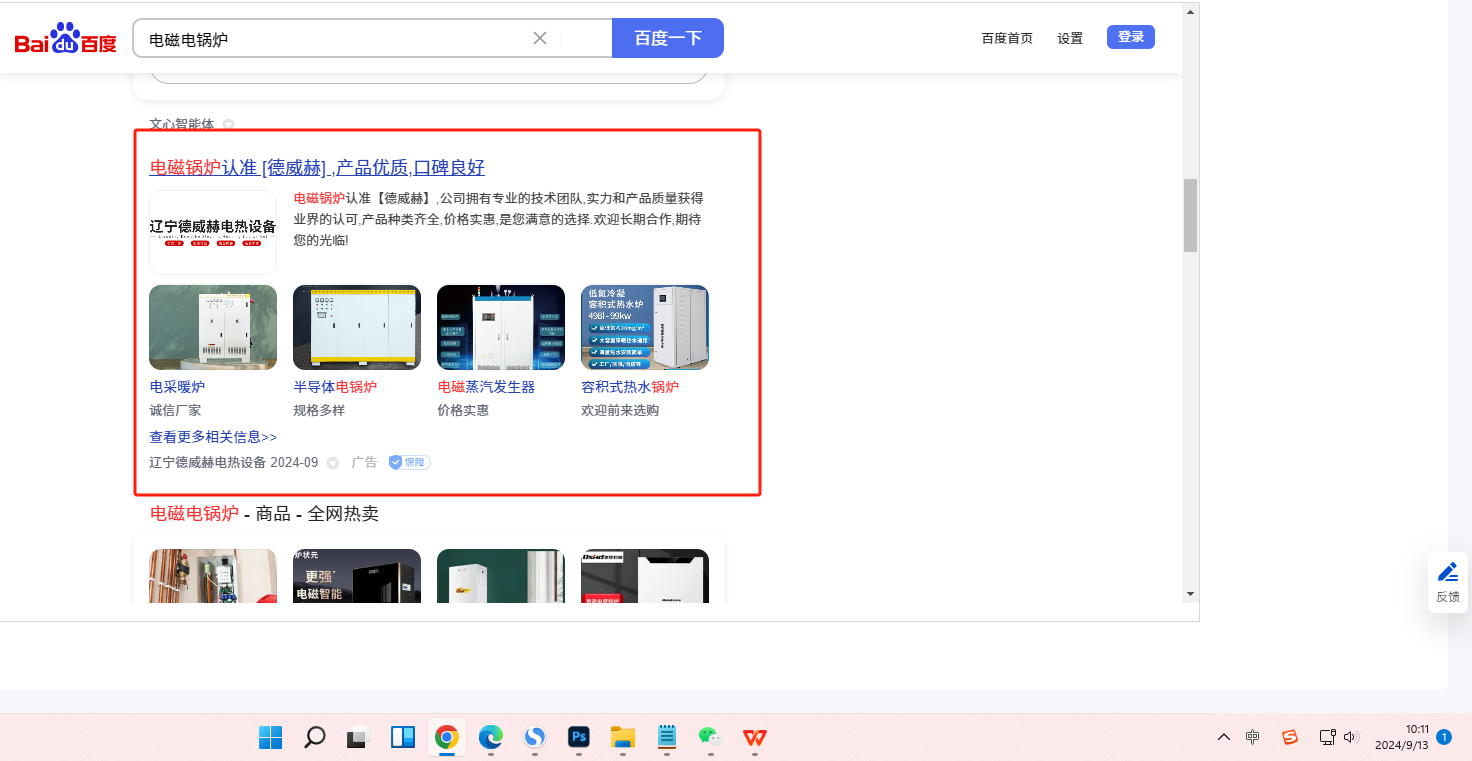Click the page scrollbar thumb
Screen dimensions: 1472x761
tap(1190, 216)
